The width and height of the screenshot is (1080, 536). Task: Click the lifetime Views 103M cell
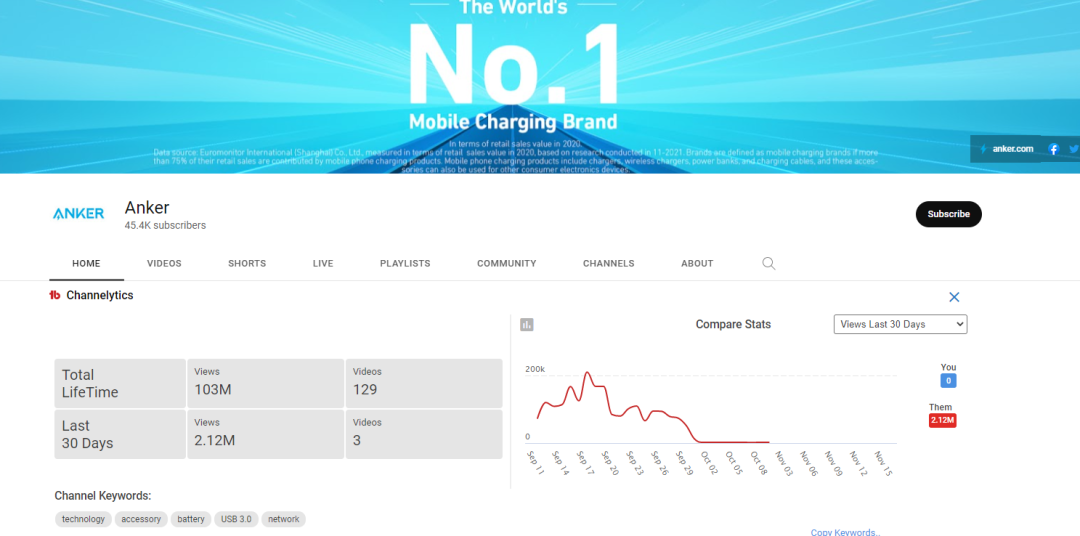click(265, 383)
